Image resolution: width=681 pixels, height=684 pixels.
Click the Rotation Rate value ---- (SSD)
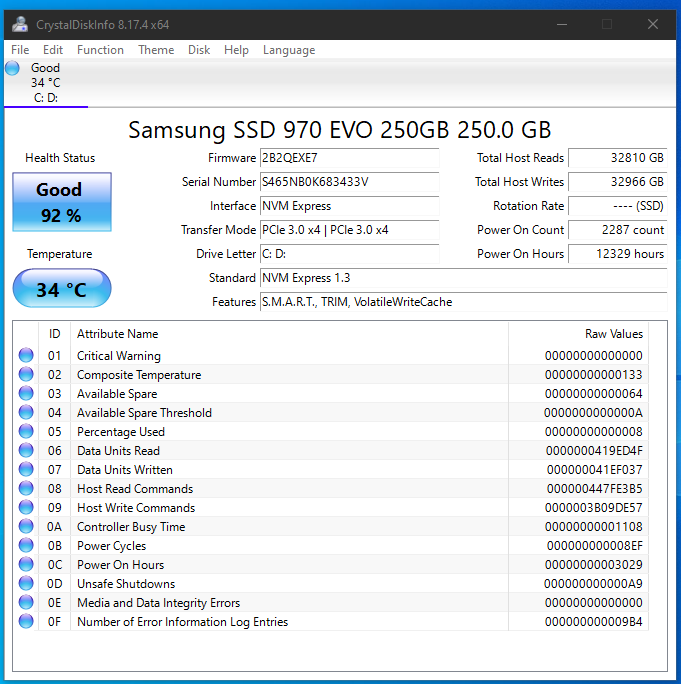[618, 206]
